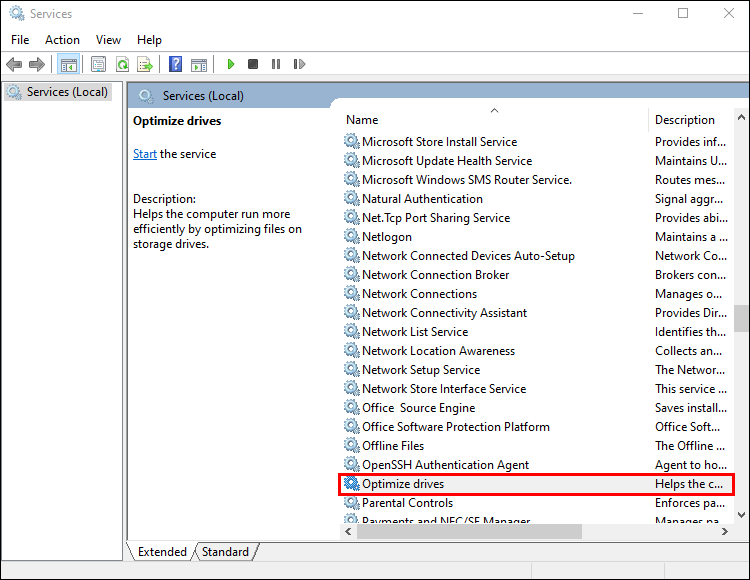The width and height of the screenshot is (750, 580).
Task: Open the Action menu
Action: (x=62, y=40)
